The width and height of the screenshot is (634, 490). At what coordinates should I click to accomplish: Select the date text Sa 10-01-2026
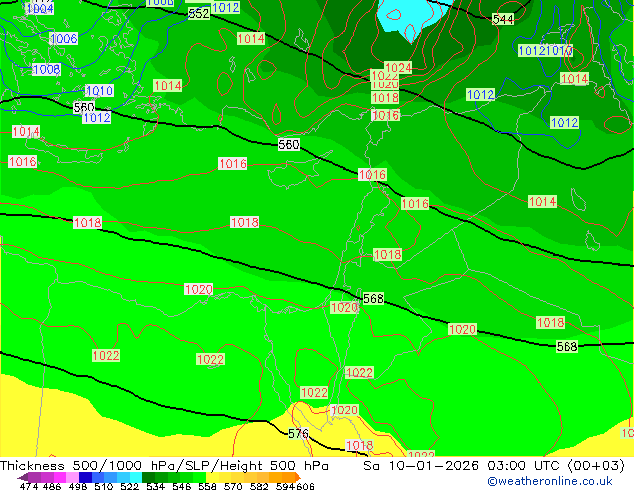(x=421, y=466)
